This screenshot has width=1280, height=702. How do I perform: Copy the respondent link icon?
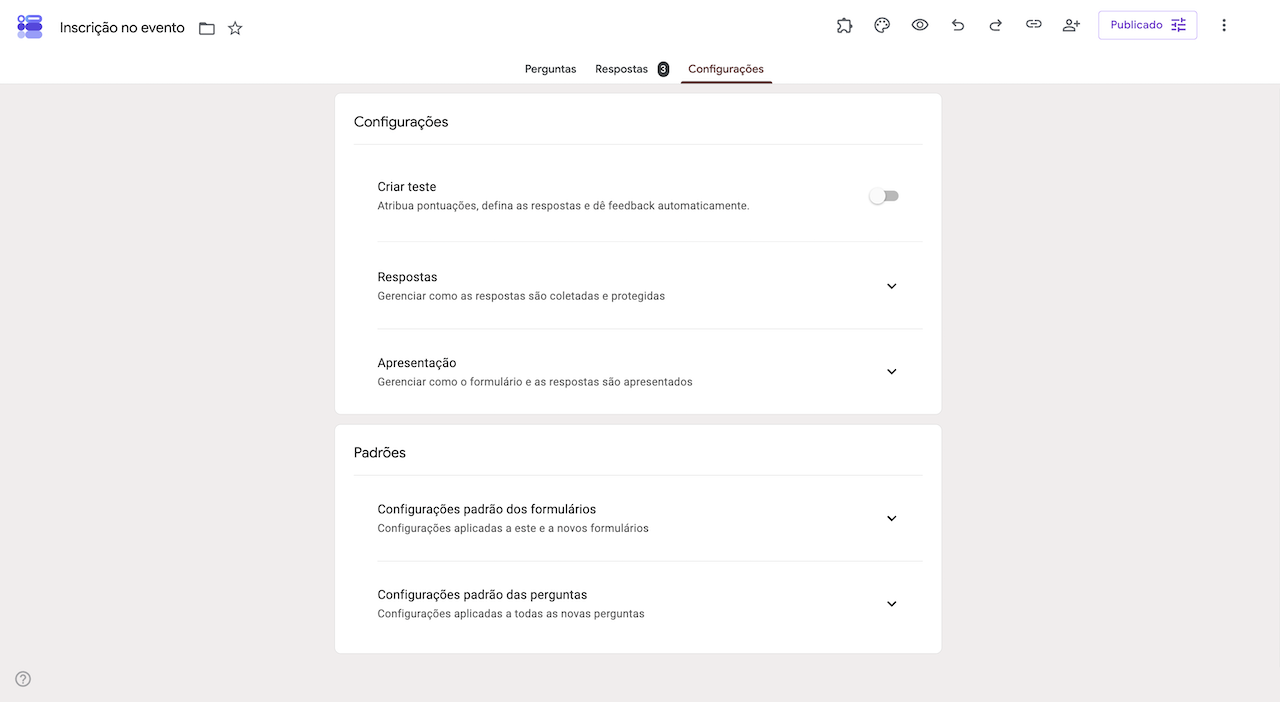click(1034, 25)
